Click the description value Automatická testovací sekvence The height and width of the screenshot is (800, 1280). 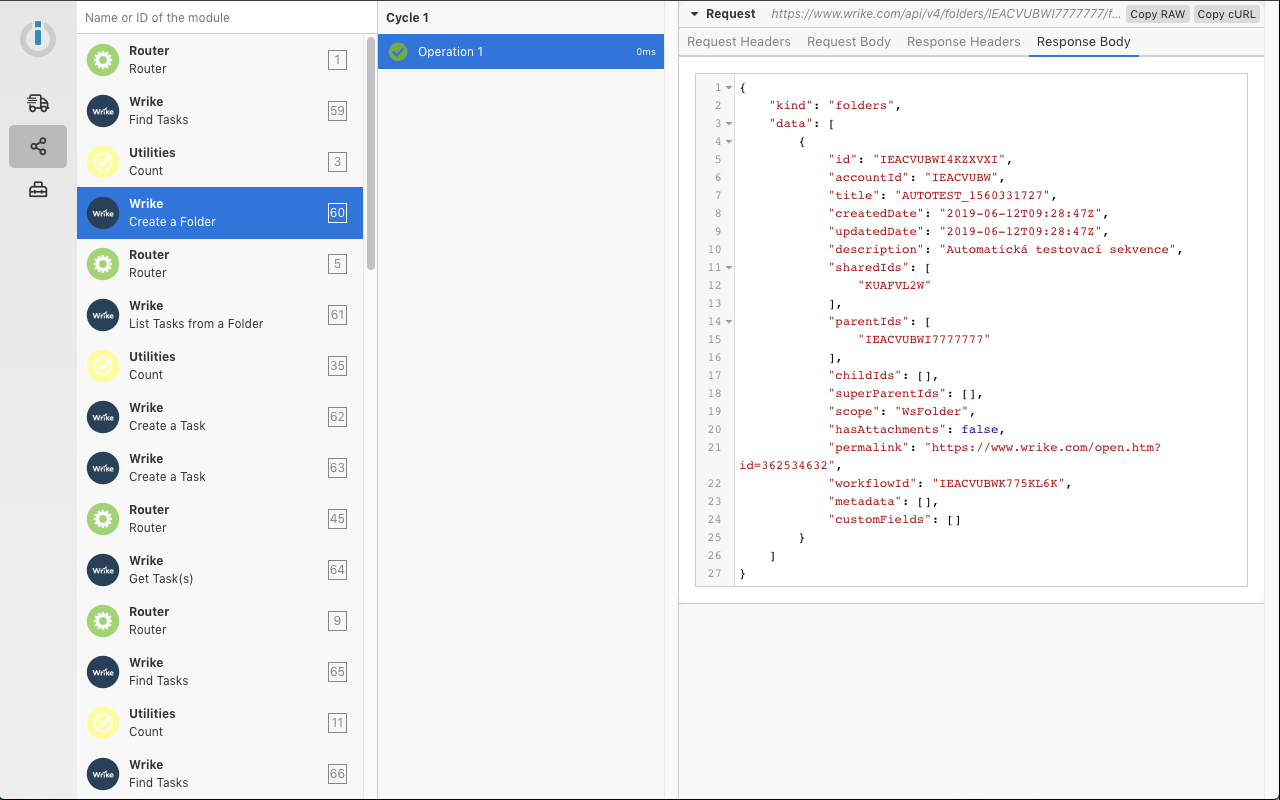pos(1057,250)
